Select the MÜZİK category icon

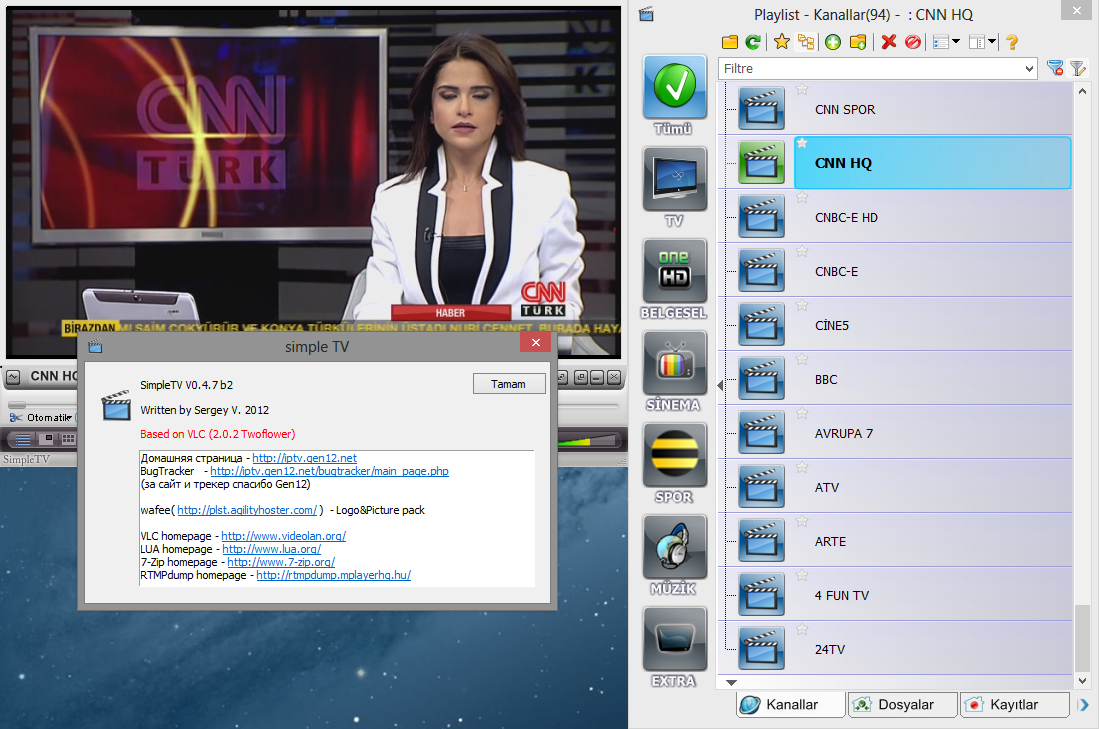coord(674,546)
